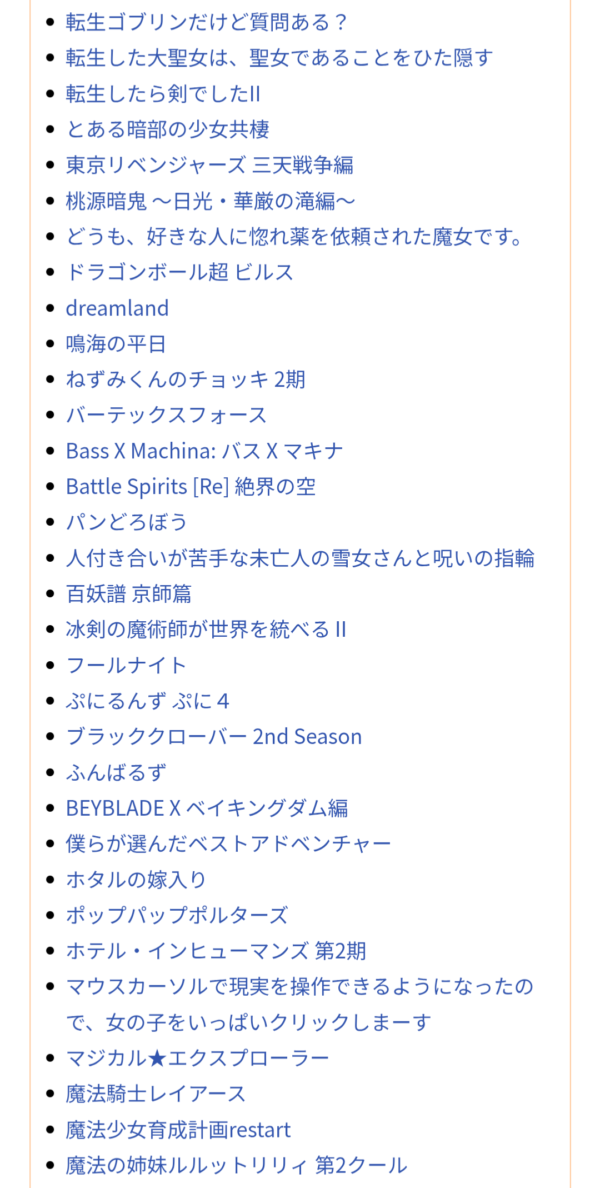Visit BEYBLADE X ベイキングダム編 link

coord(207,808)
